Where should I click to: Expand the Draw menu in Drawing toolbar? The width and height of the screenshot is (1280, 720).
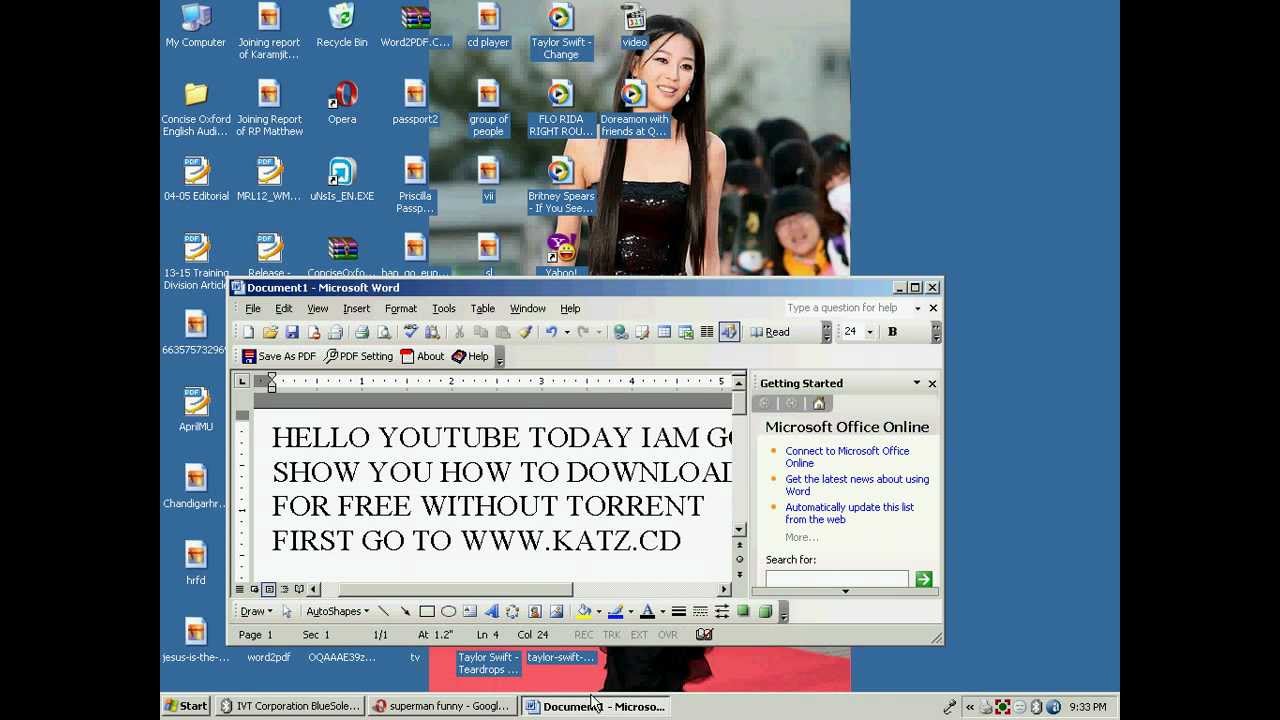(256, 611)
